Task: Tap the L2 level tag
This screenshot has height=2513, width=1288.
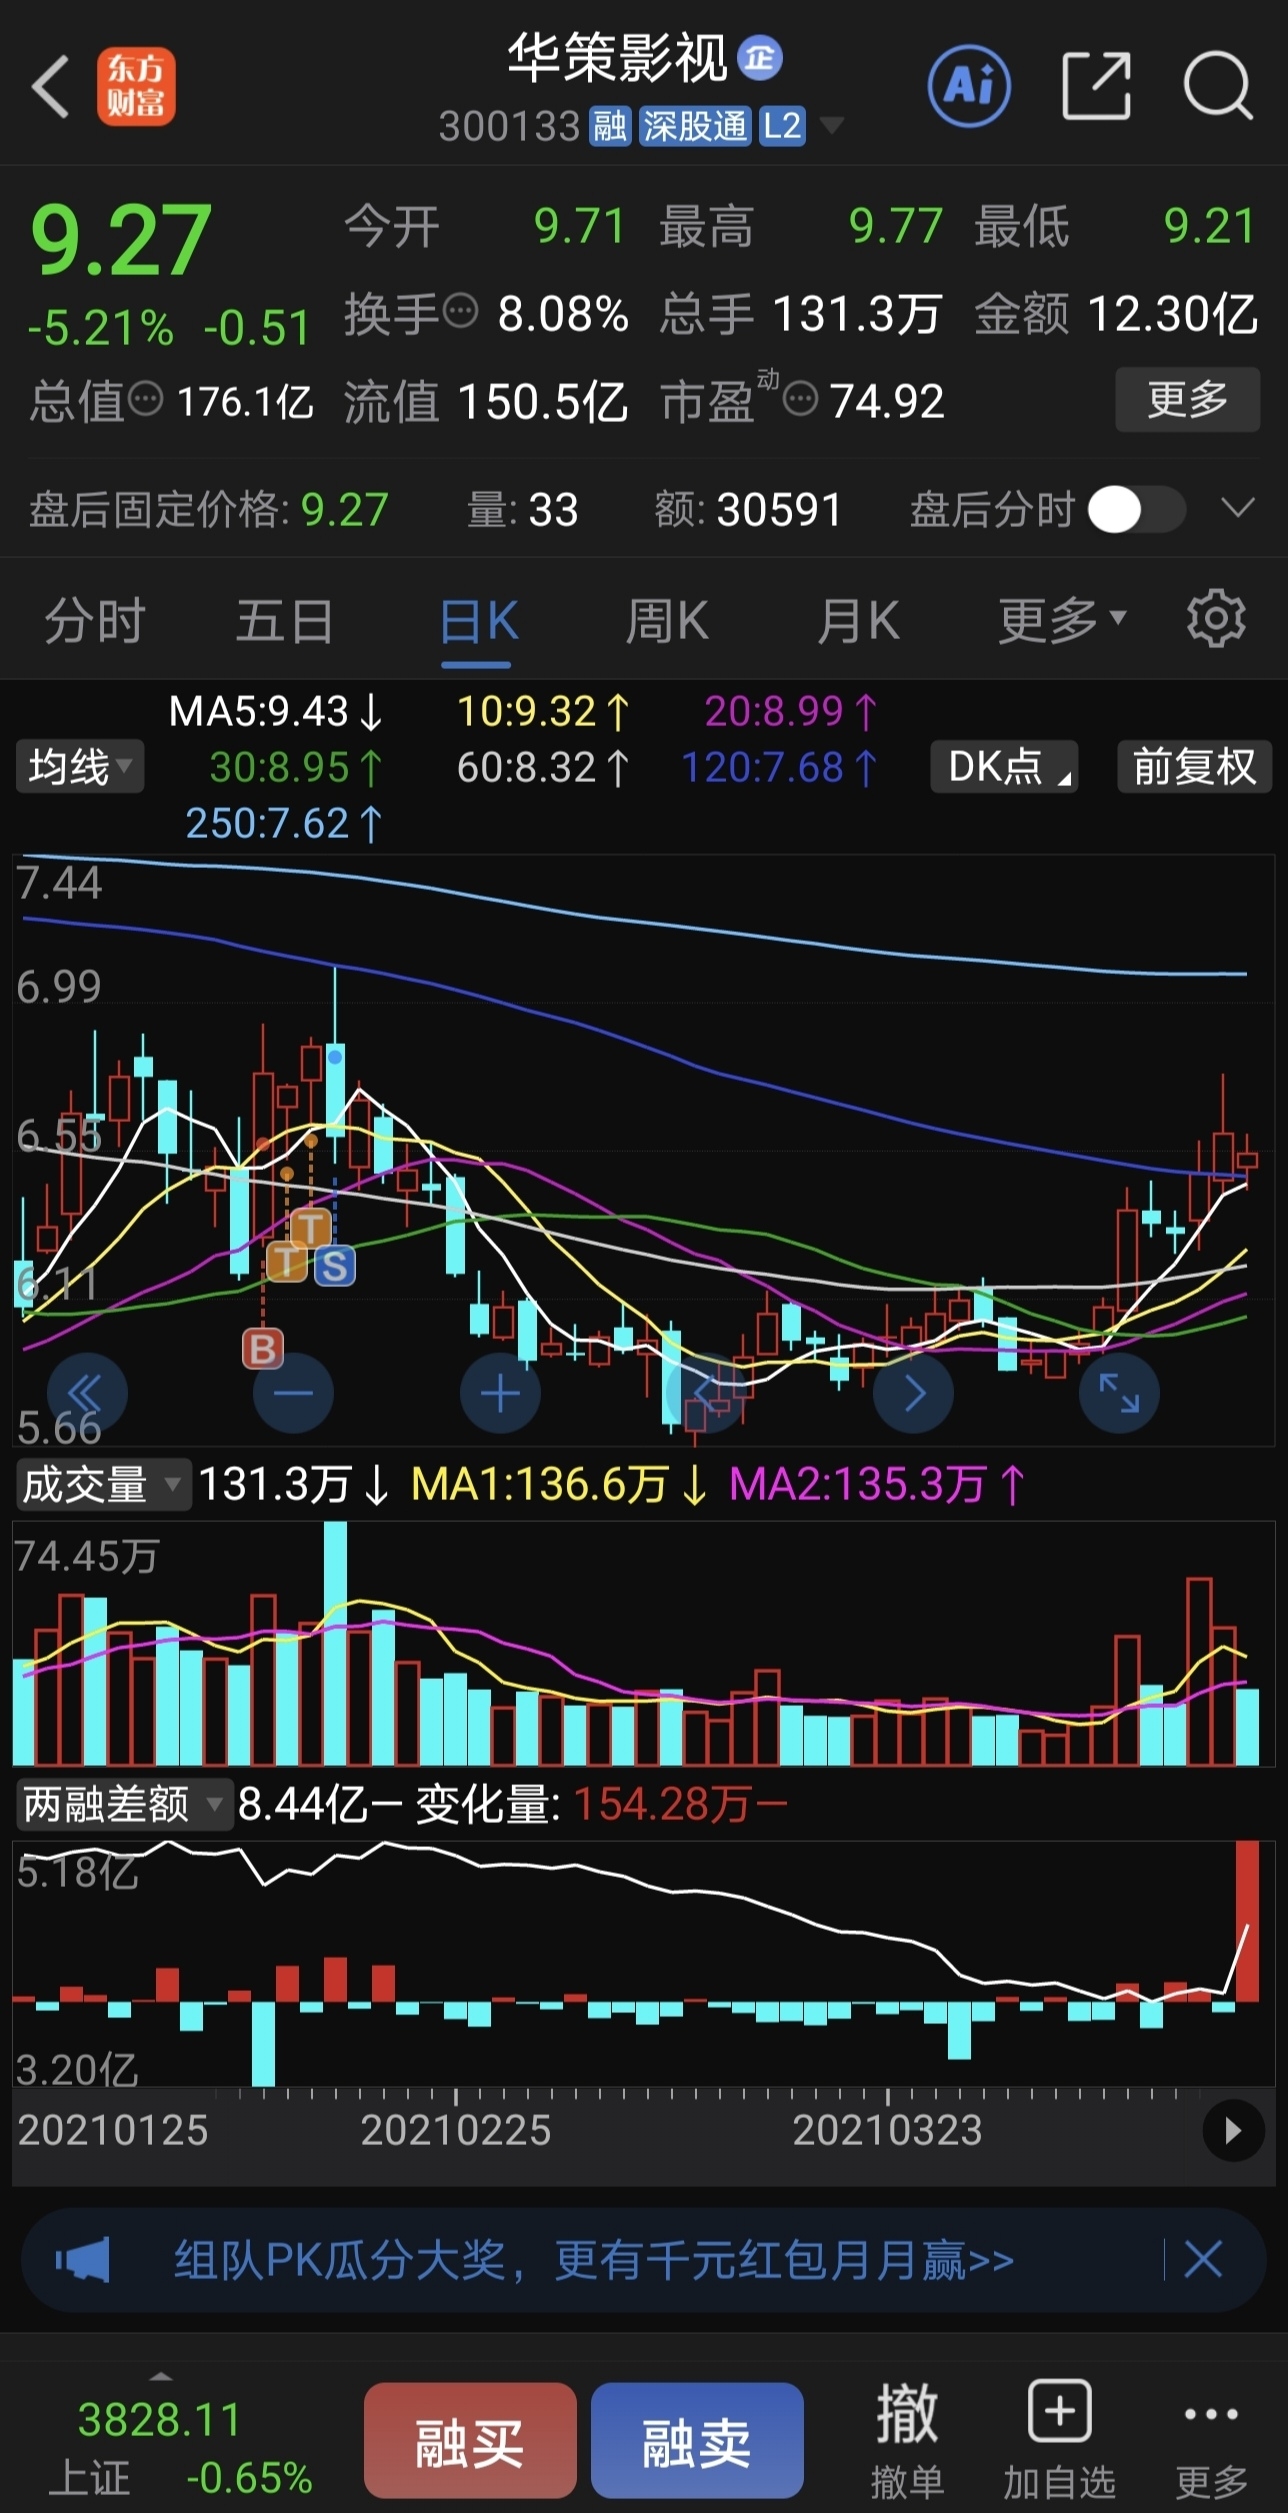Action: pos(782,126)
